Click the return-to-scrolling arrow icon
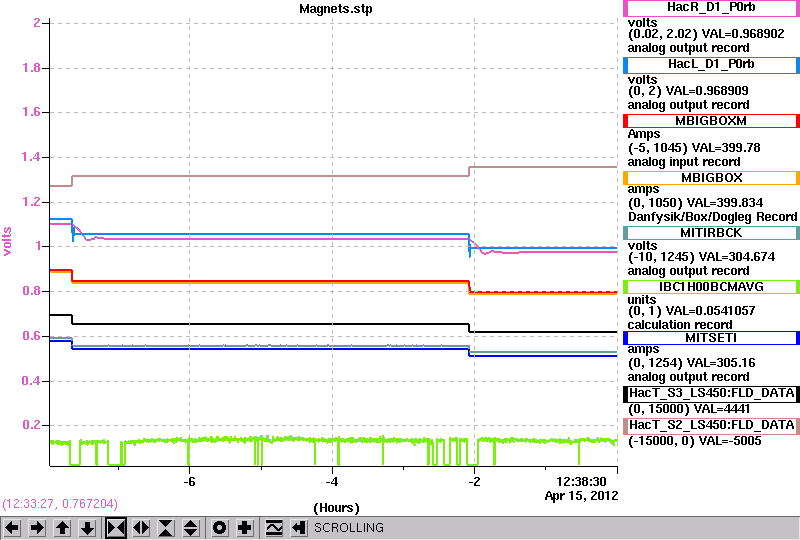Image resolution: width=800 pixels, height=540 pixels. pyautogui.click(x=298, y=528)
